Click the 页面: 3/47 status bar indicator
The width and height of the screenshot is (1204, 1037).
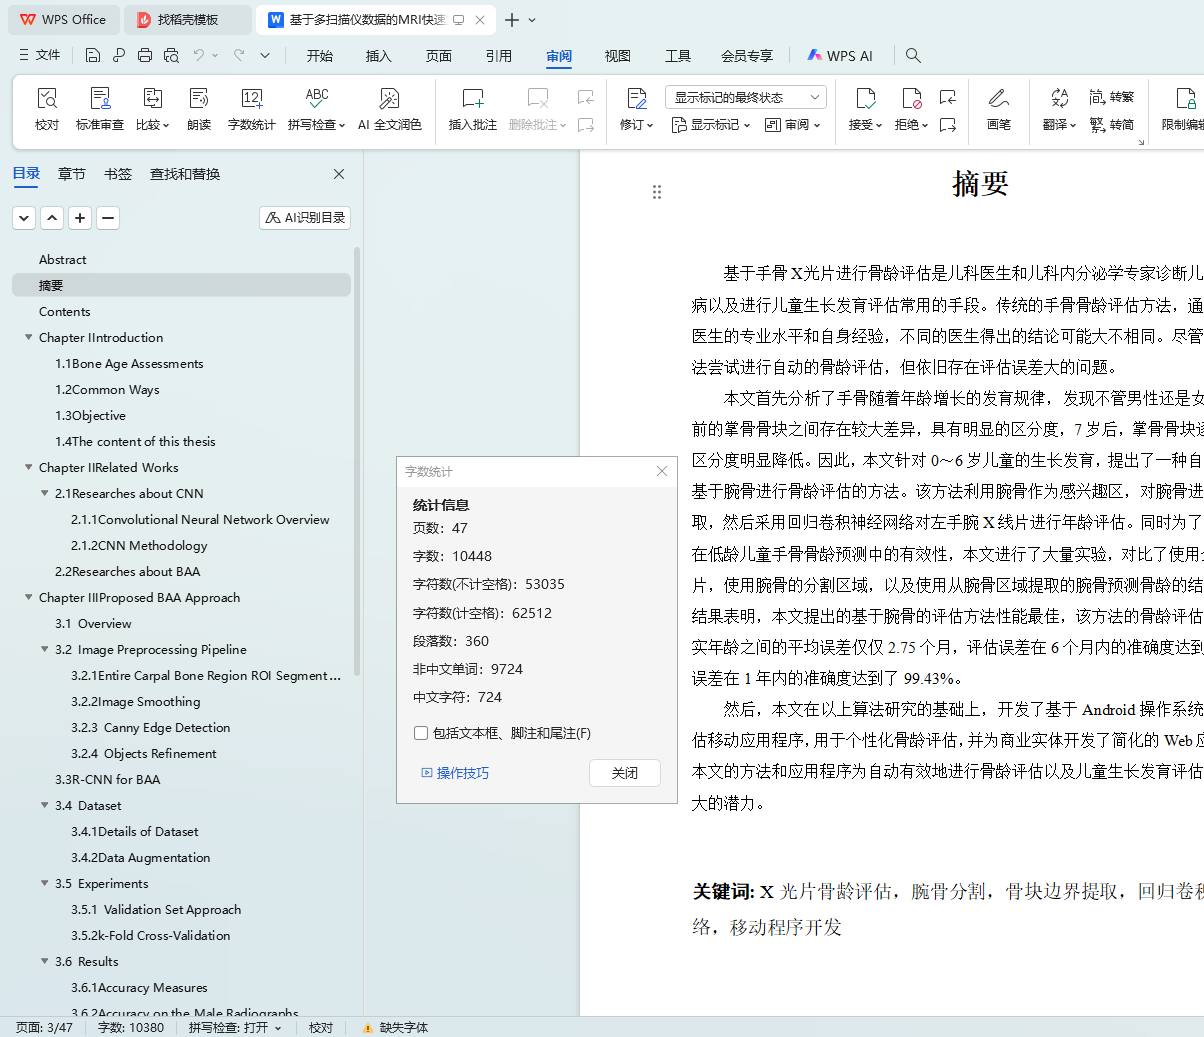click(45, 1027)
